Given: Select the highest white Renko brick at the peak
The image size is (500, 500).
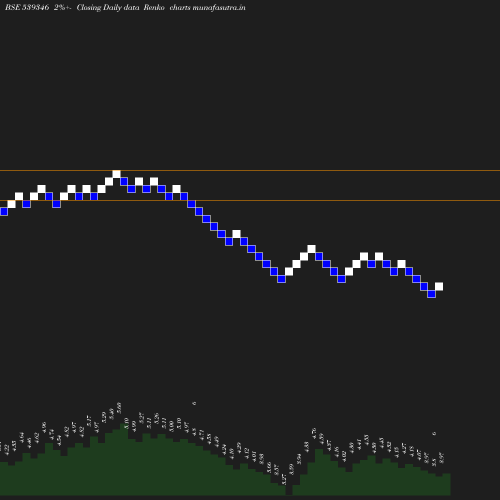Looking at the screenshot, I should coord(116,174).
